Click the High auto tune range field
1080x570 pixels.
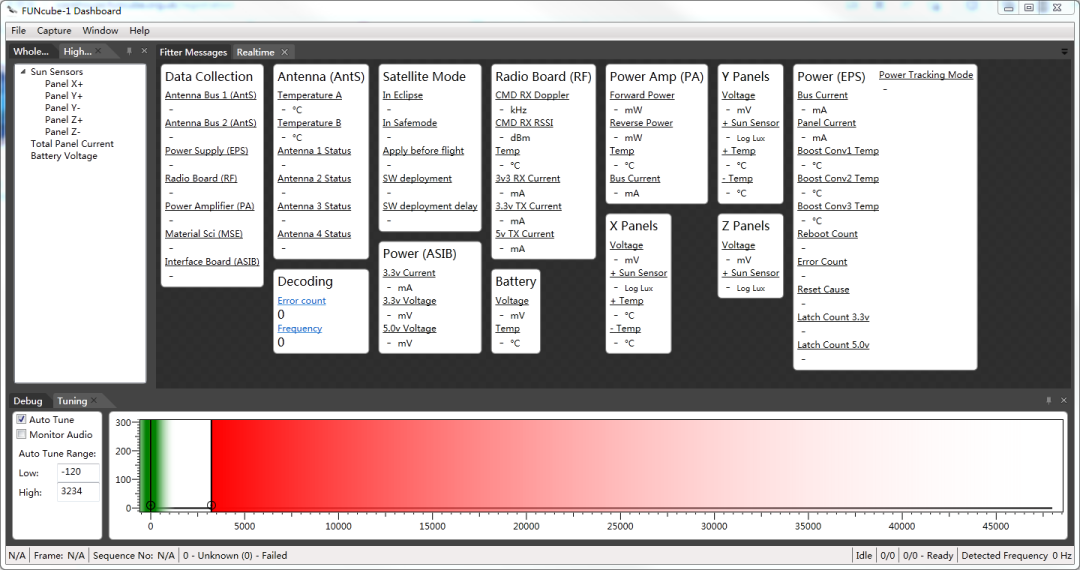pos(78,492)
